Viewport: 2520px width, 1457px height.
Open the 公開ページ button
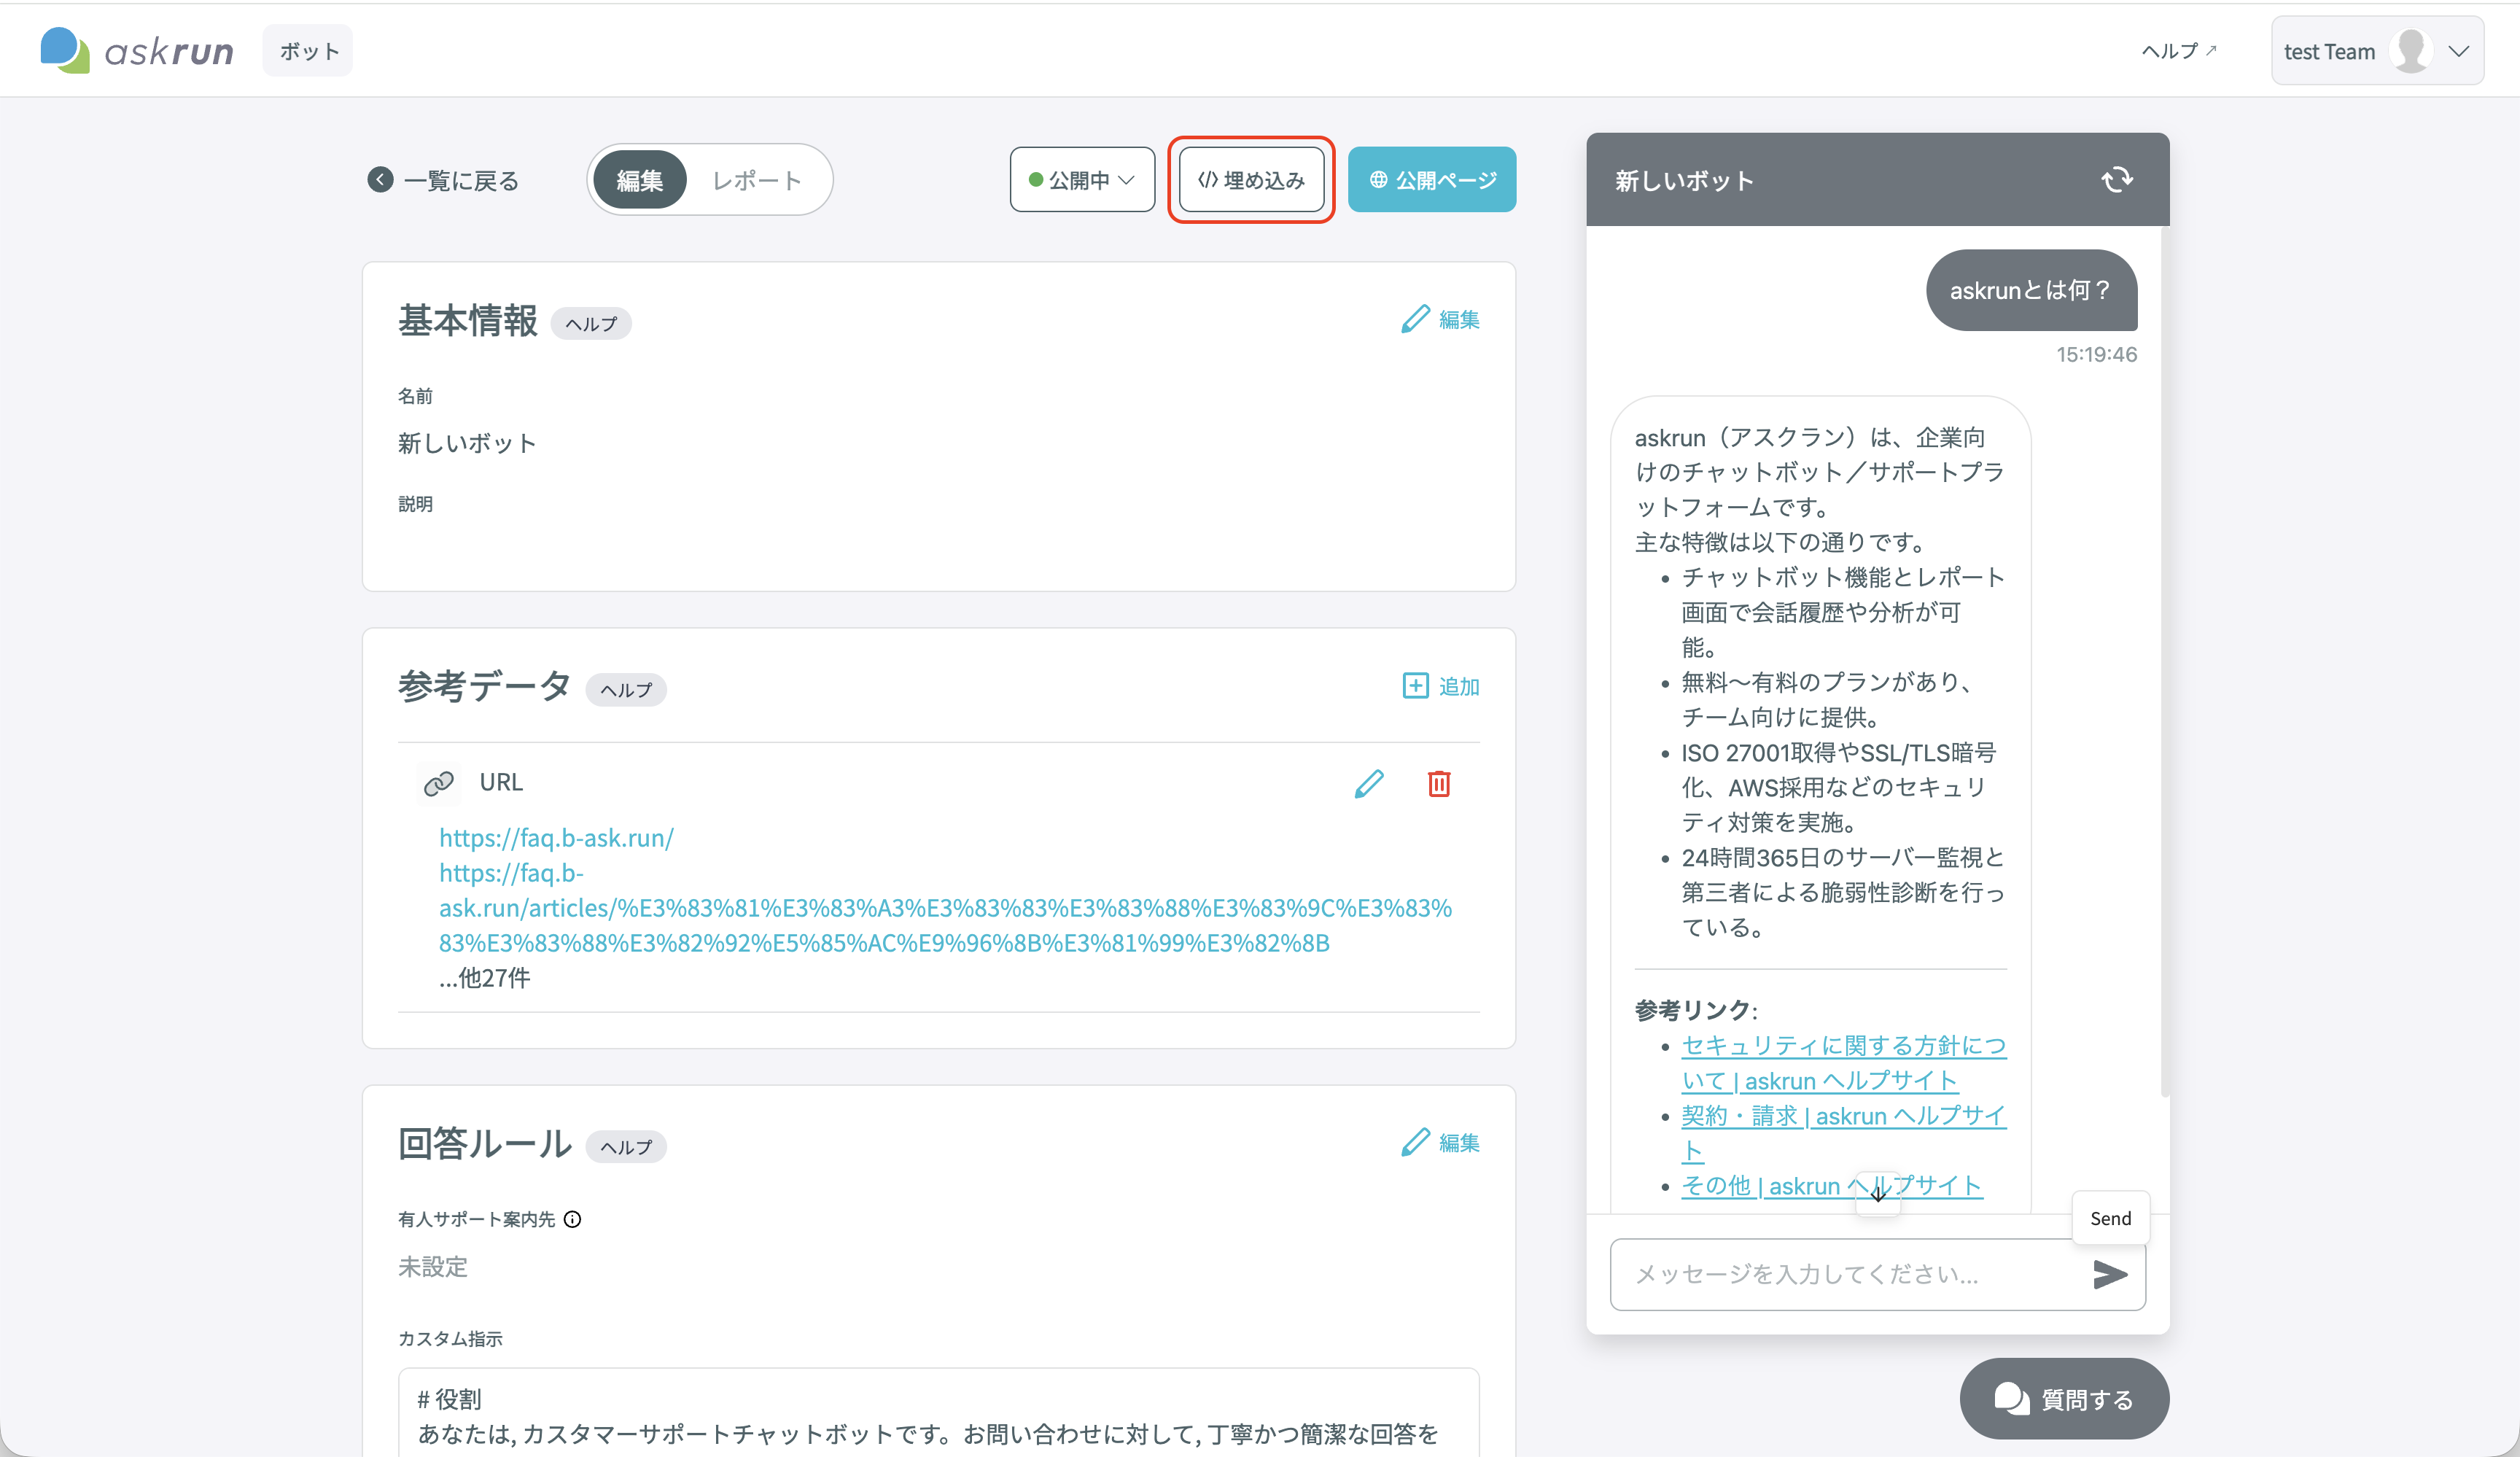coord(1431,180)
